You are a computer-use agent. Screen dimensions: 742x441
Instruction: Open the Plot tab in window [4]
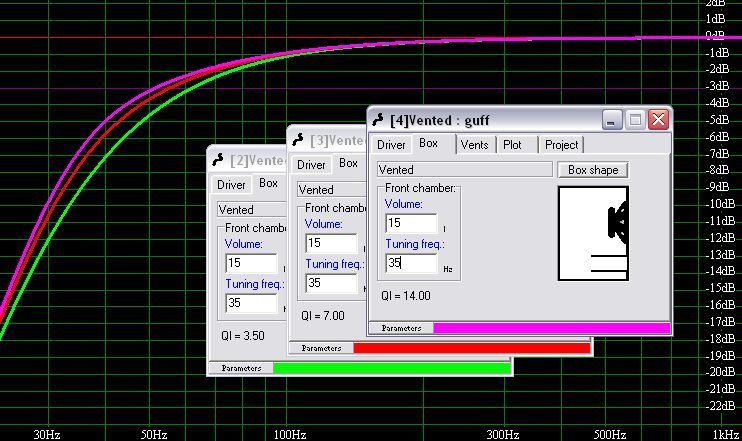tap(512, 145)
